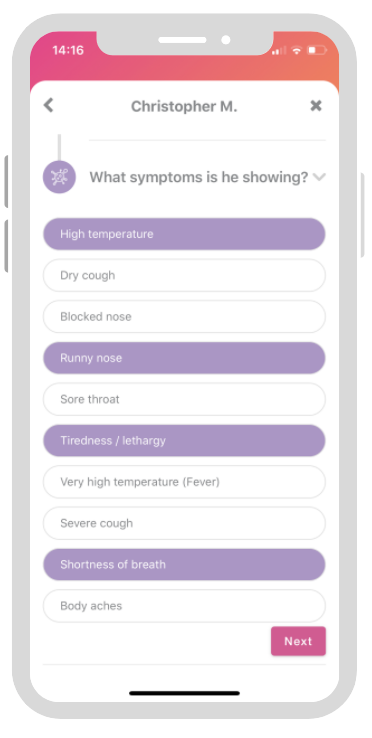Tap the back arrow icon

pos(49,105)
